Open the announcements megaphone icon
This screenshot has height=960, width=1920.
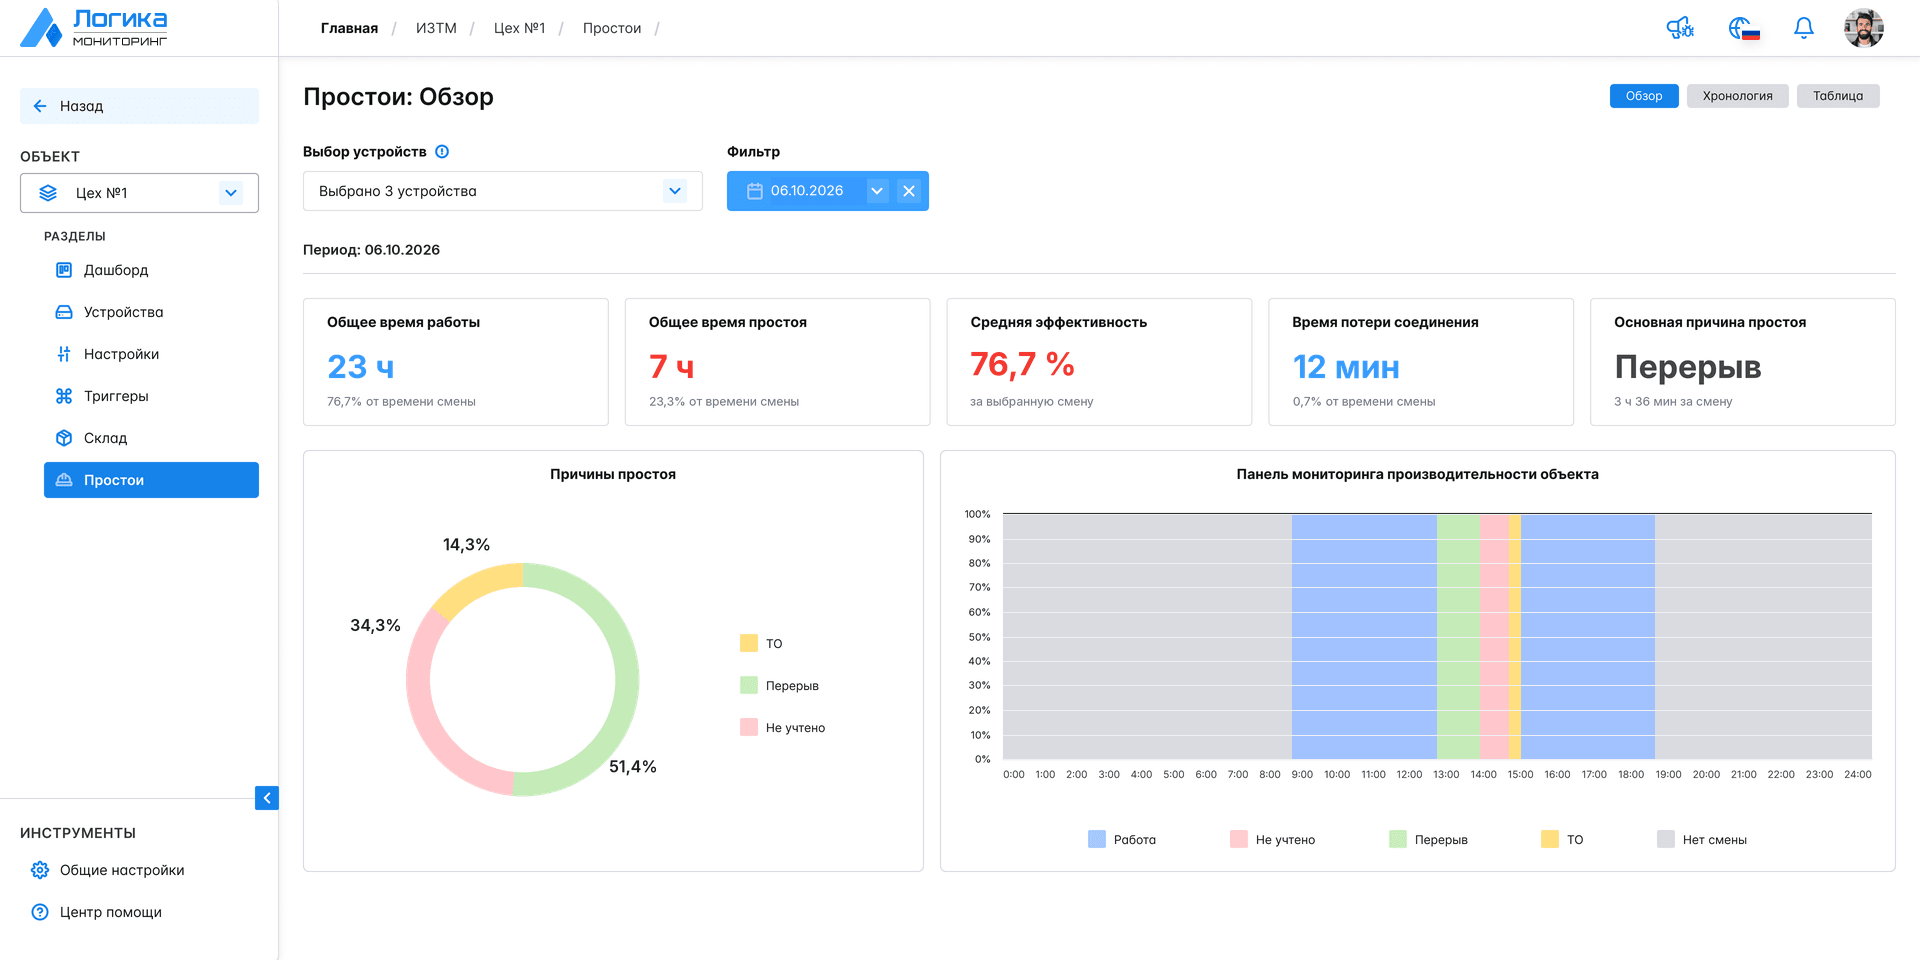pyautogui.click(x=1680, y=28)
